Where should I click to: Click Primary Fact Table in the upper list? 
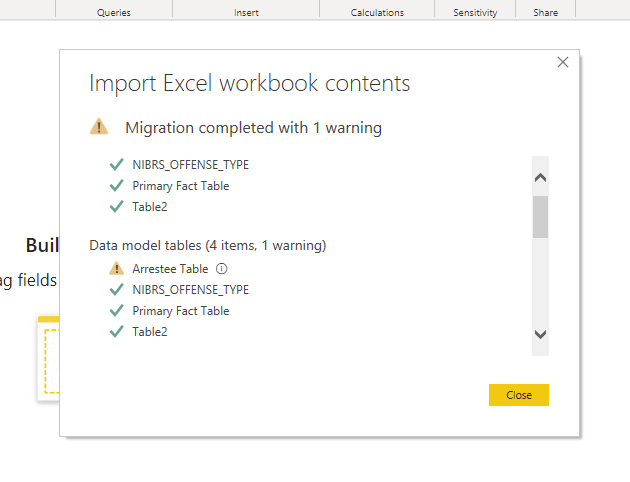pos(181,186)
